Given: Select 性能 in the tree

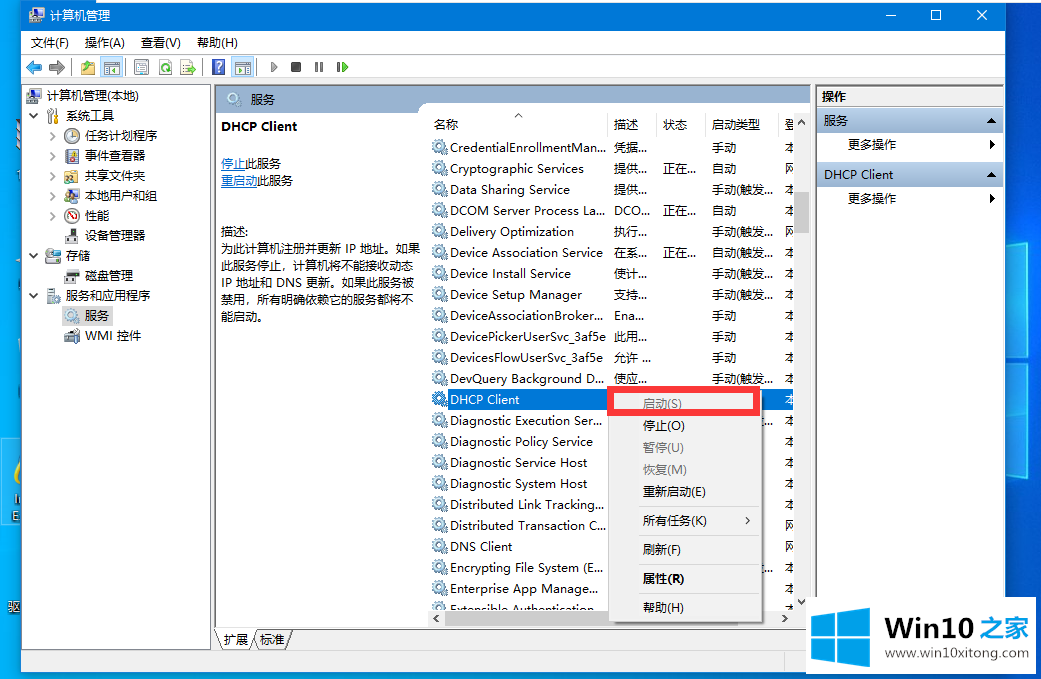Looking at the screenshot, I should click(97, 216).
